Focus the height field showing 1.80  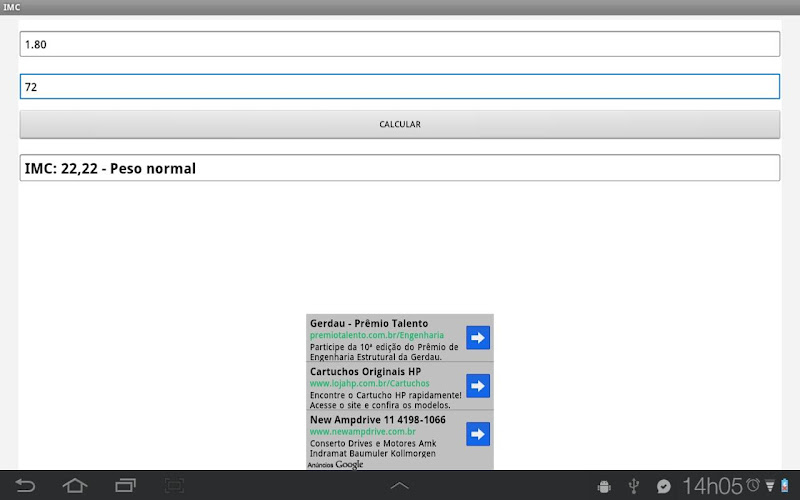pos(400,44)
